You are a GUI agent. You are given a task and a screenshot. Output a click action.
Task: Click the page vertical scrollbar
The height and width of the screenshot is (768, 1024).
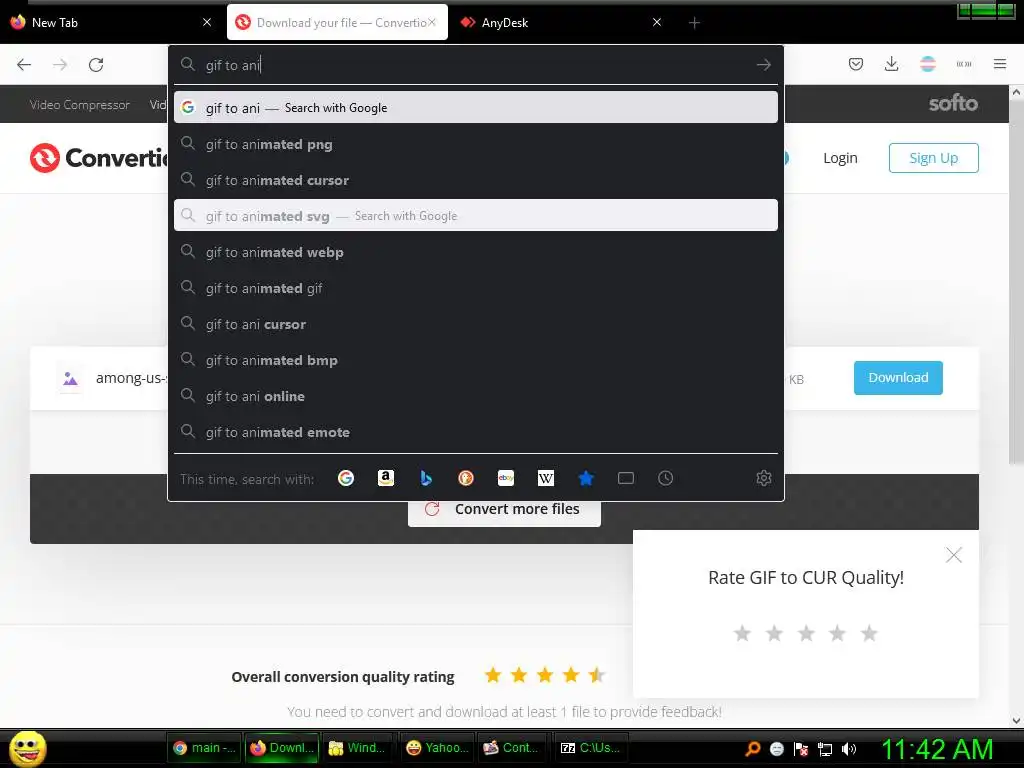click(x=1016, y=281)
